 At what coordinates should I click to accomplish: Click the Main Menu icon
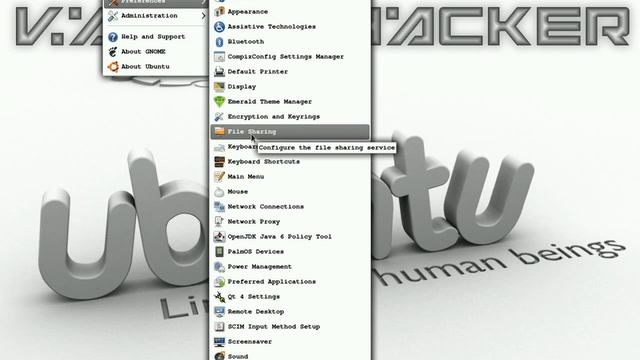(x=219, y=177)
